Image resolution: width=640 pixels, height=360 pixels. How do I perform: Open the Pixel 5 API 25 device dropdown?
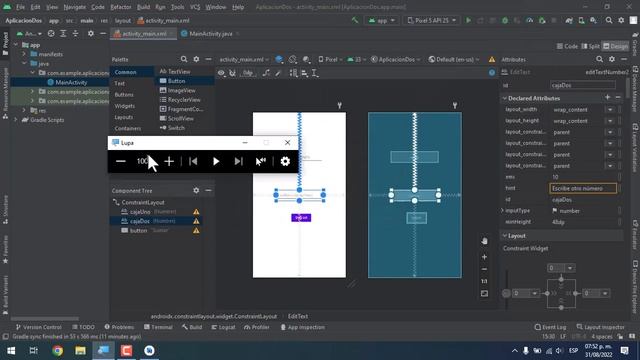point(432,20)
